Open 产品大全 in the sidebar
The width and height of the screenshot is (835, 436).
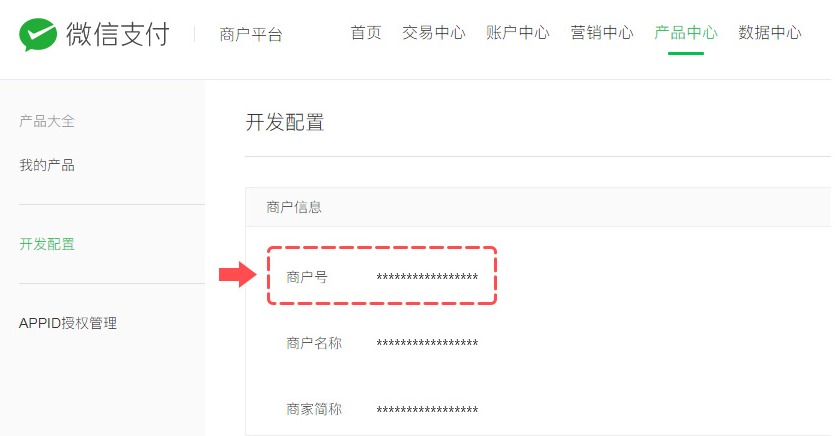tap(47, 121)
